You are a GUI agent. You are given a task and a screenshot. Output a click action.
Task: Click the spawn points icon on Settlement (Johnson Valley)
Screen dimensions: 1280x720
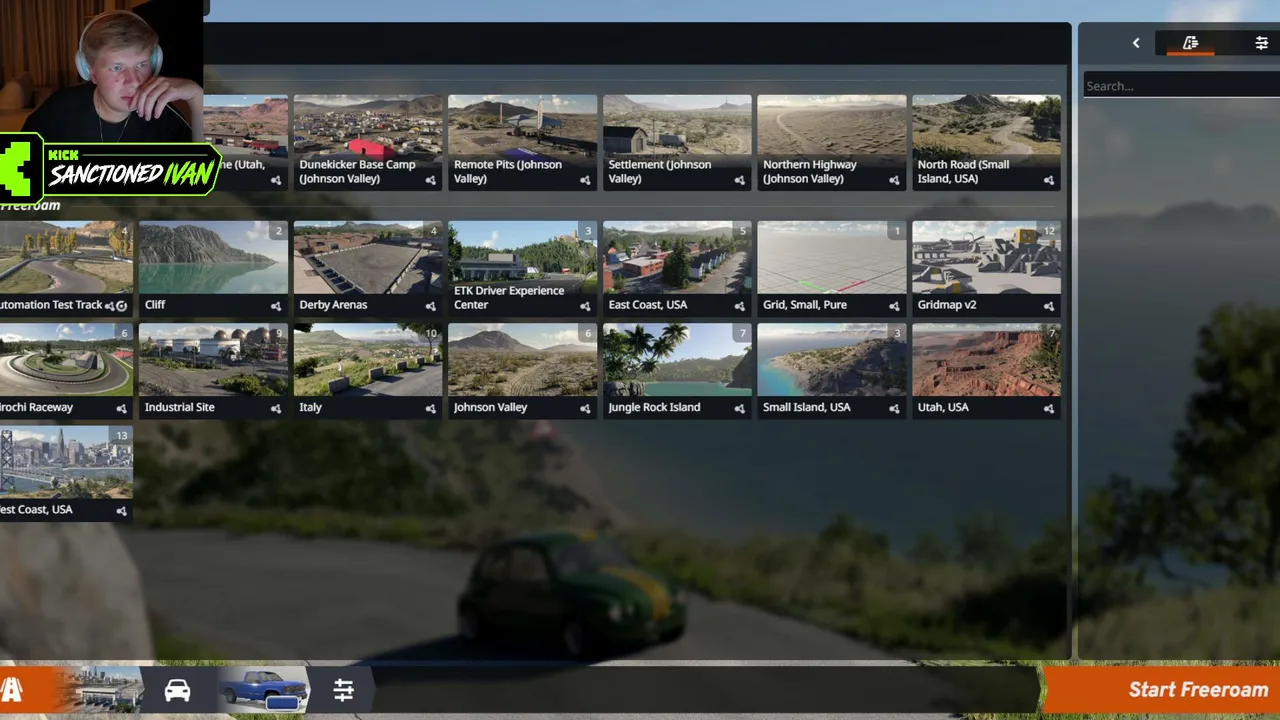(739, 181)
